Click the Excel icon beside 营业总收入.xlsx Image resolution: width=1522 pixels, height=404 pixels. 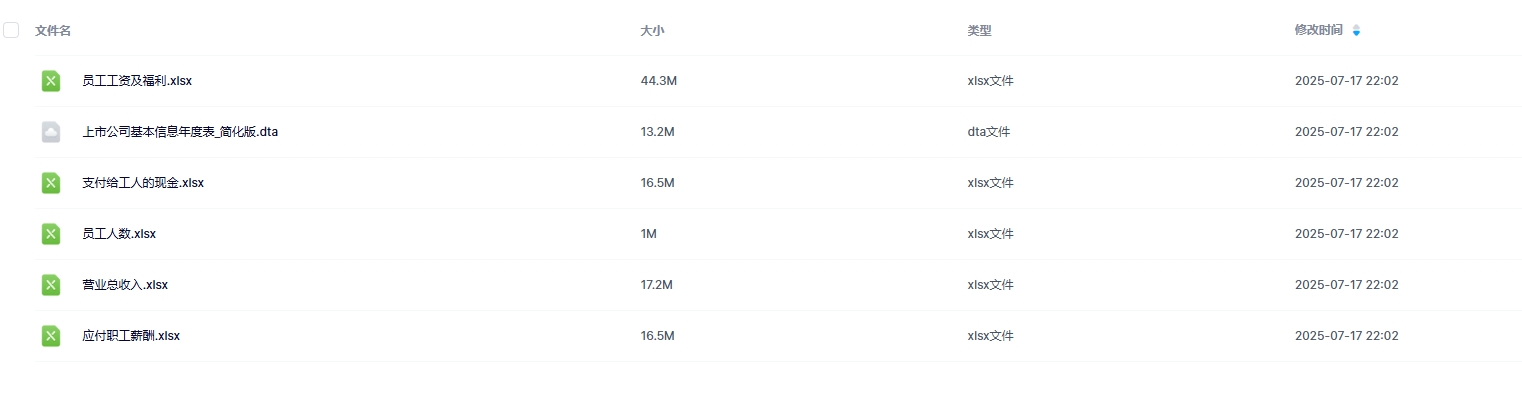(51, 285)
